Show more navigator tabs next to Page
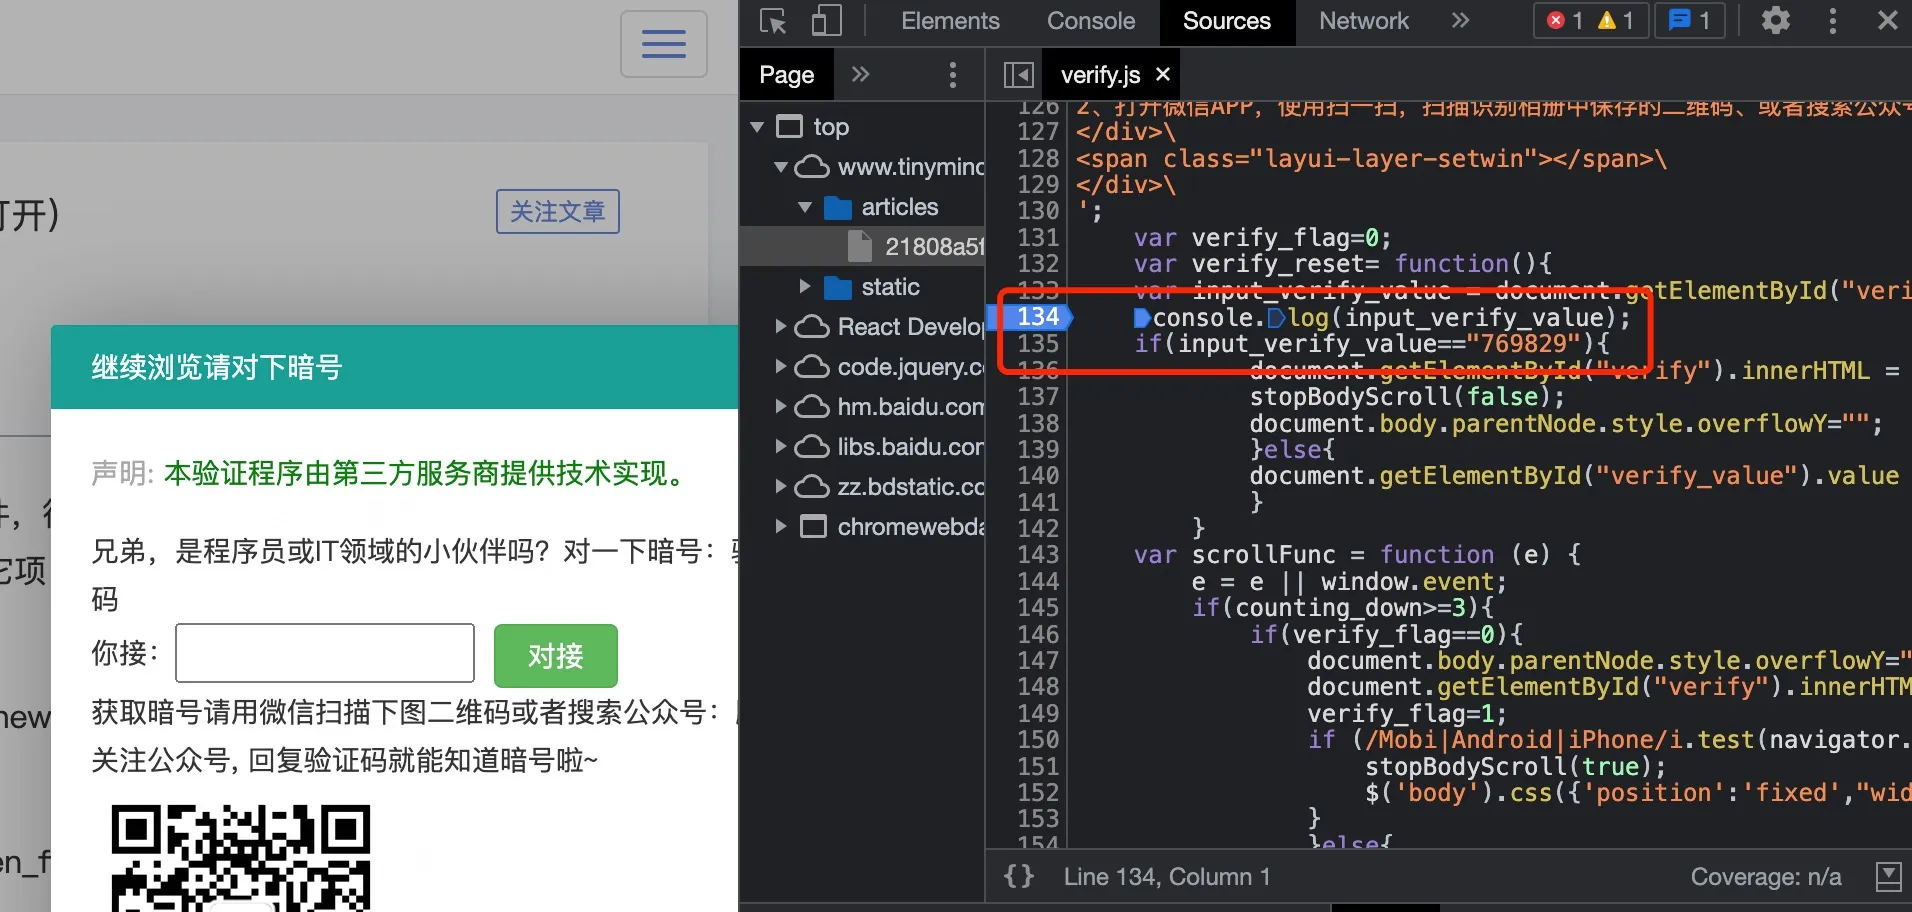This screenshot has width=1912, height=912. click(860, 74)
